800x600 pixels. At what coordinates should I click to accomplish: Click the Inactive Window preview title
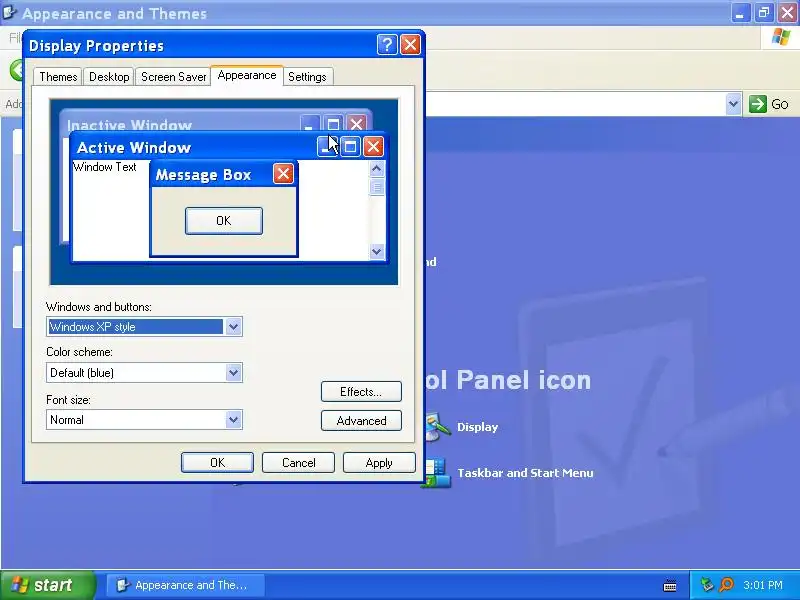130,126
